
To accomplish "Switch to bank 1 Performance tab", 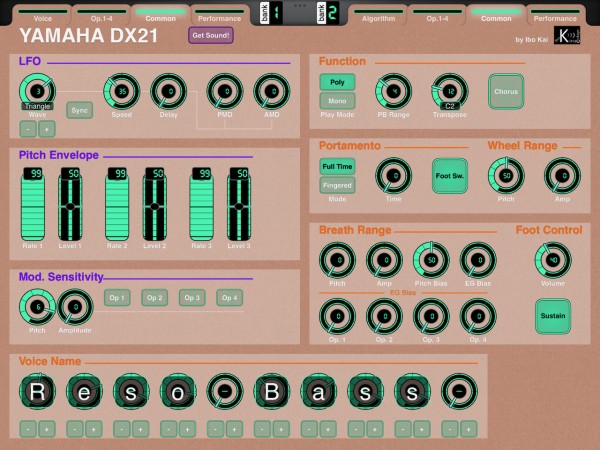I will [219, 16].
